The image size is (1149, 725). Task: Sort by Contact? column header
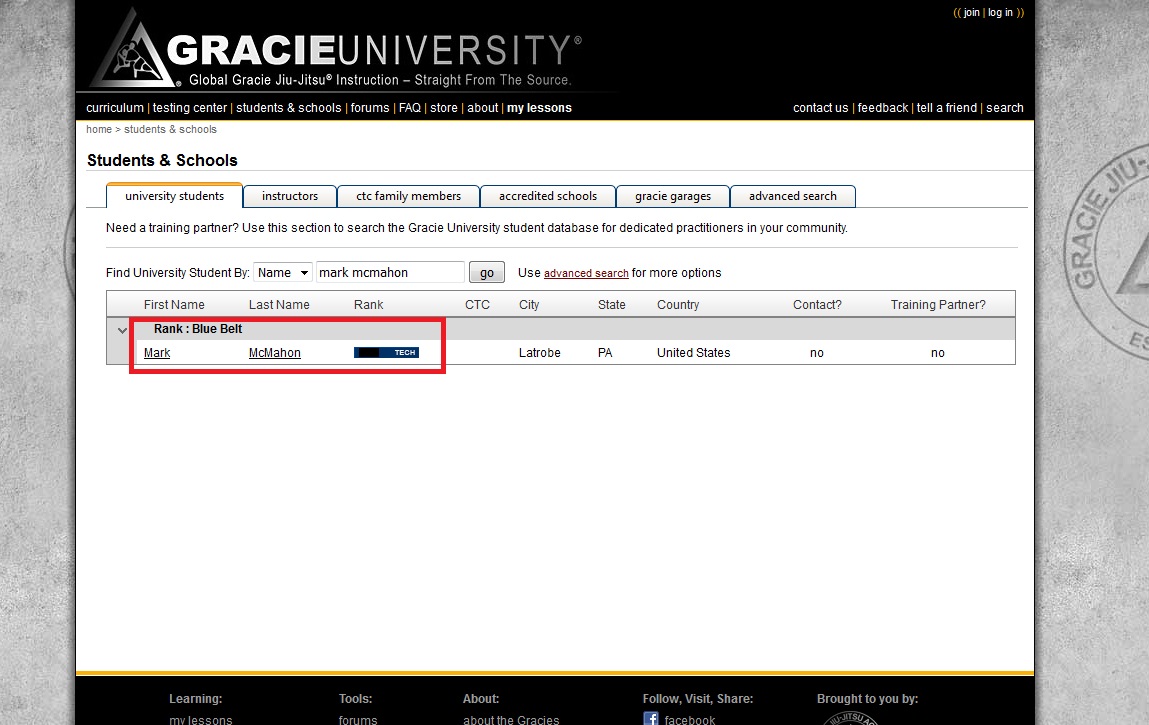point(817,304)
